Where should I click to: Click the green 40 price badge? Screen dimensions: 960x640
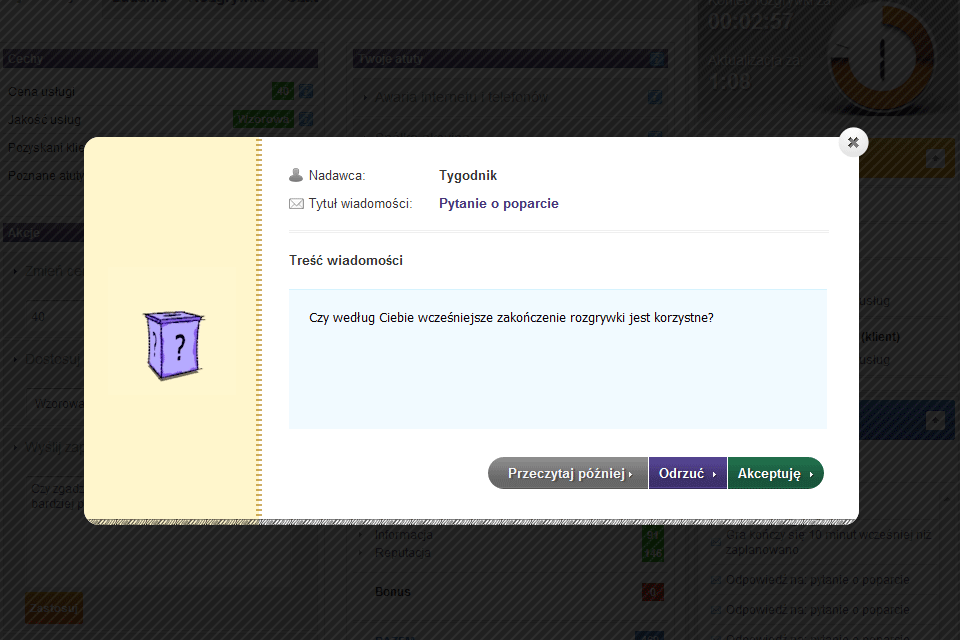(x=283, y=91)
